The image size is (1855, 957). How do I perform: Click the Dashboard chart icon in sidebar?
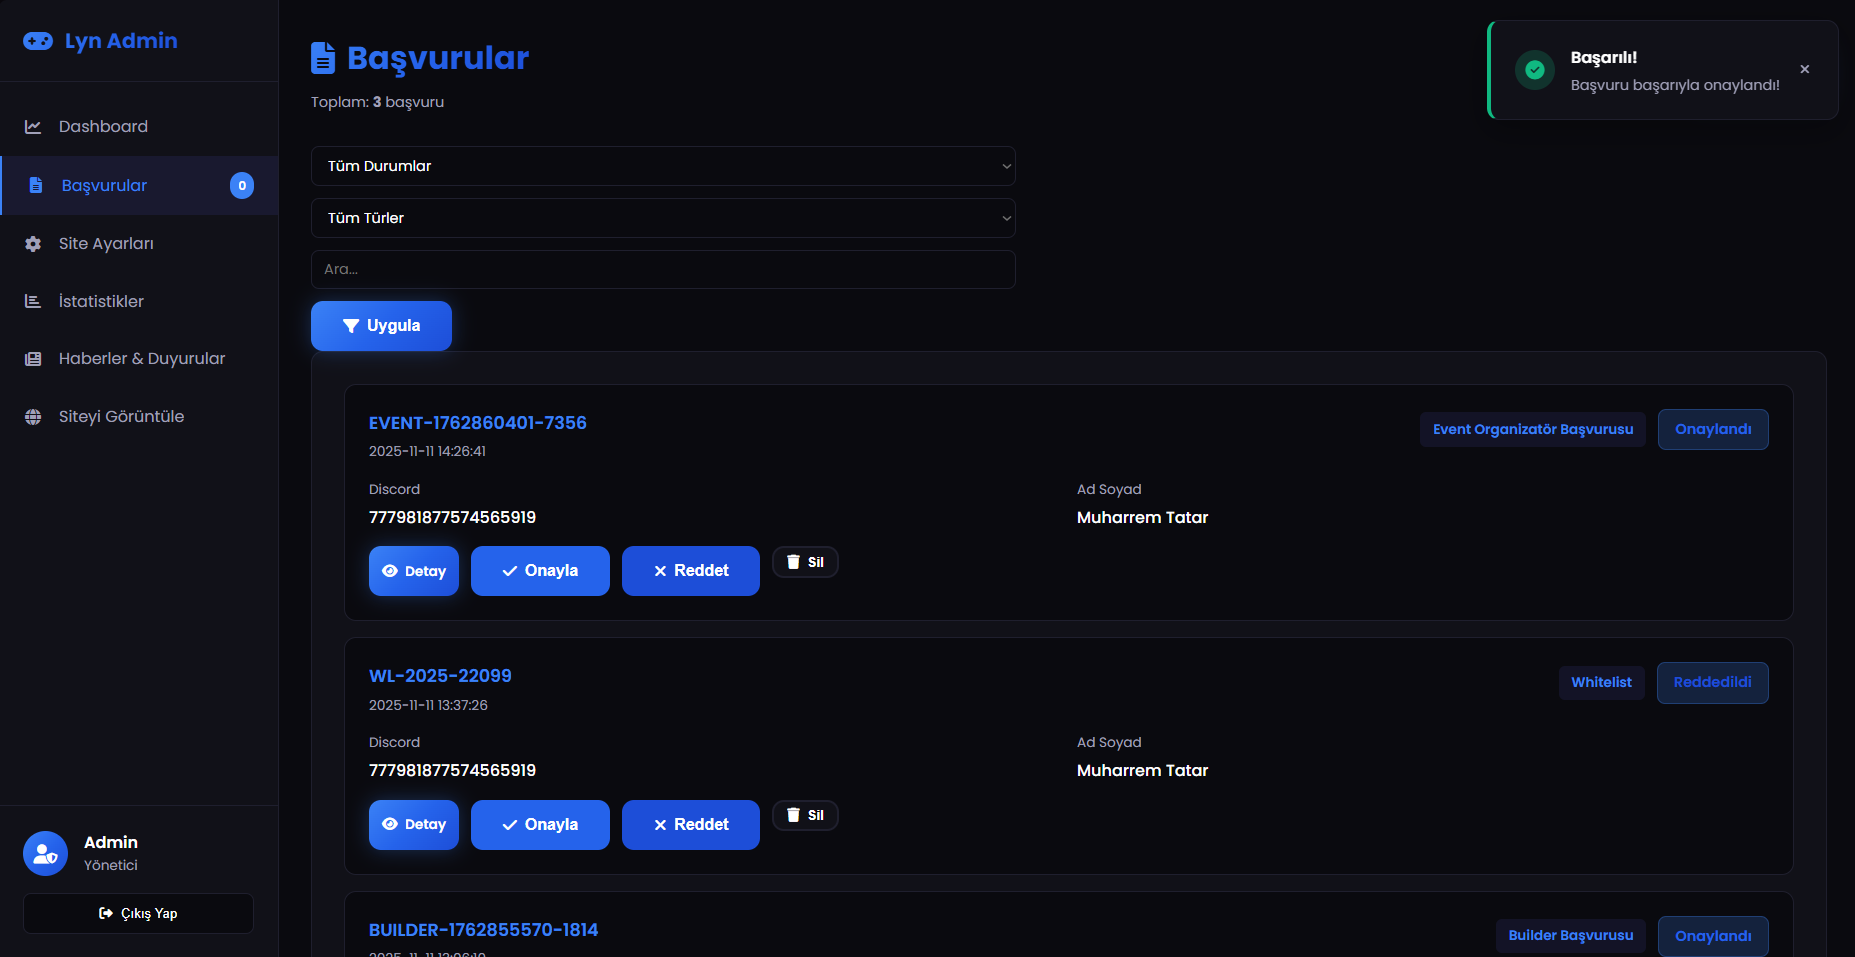tap(33, 127)
